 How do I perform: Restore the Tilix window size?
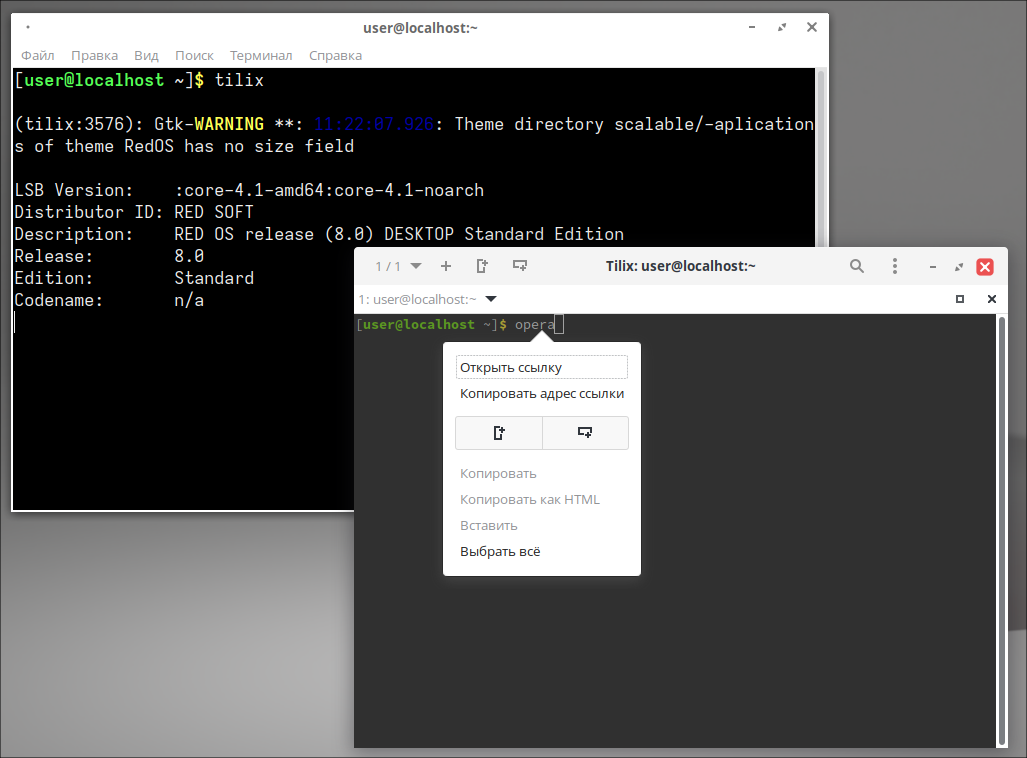(959, 267)
